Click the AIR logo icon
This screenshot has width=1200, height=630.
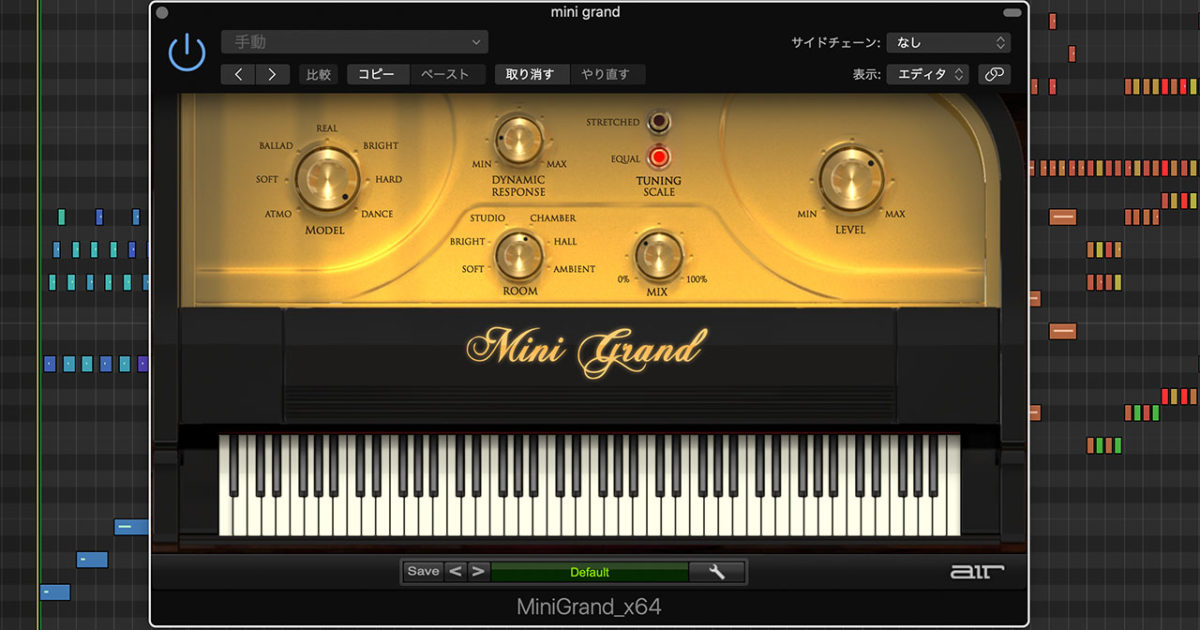[977, 572]
